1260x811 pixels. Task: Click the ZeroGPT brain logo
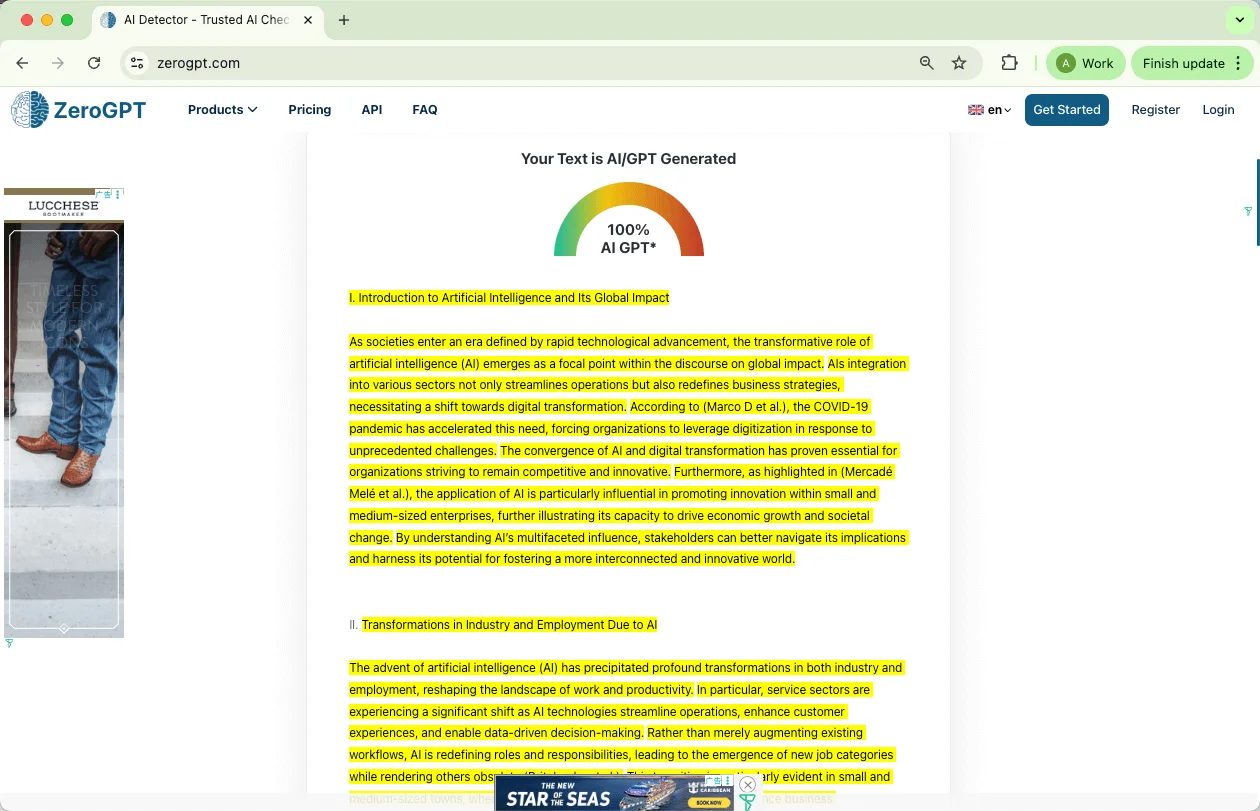(x=29, y=110)
